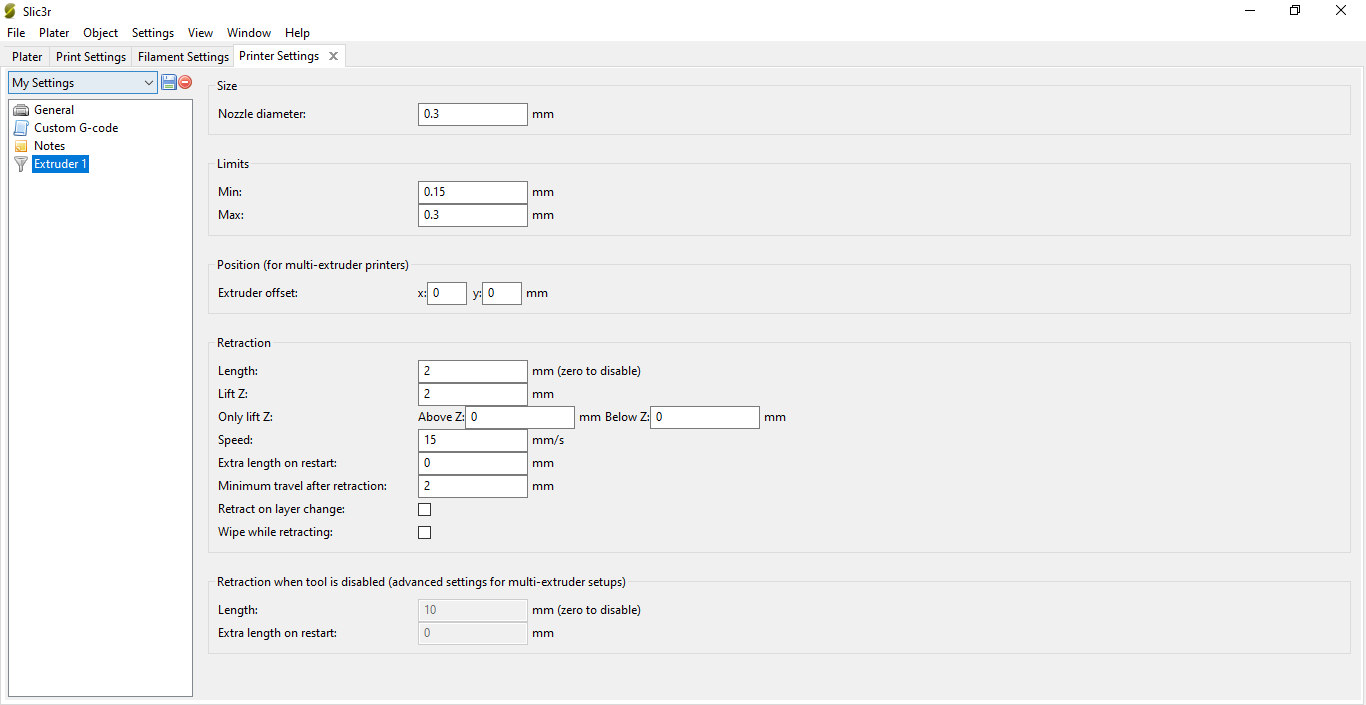This screenshot has width=1366, height=705.
Task: Open the File menu
Action: coord(16,32)
